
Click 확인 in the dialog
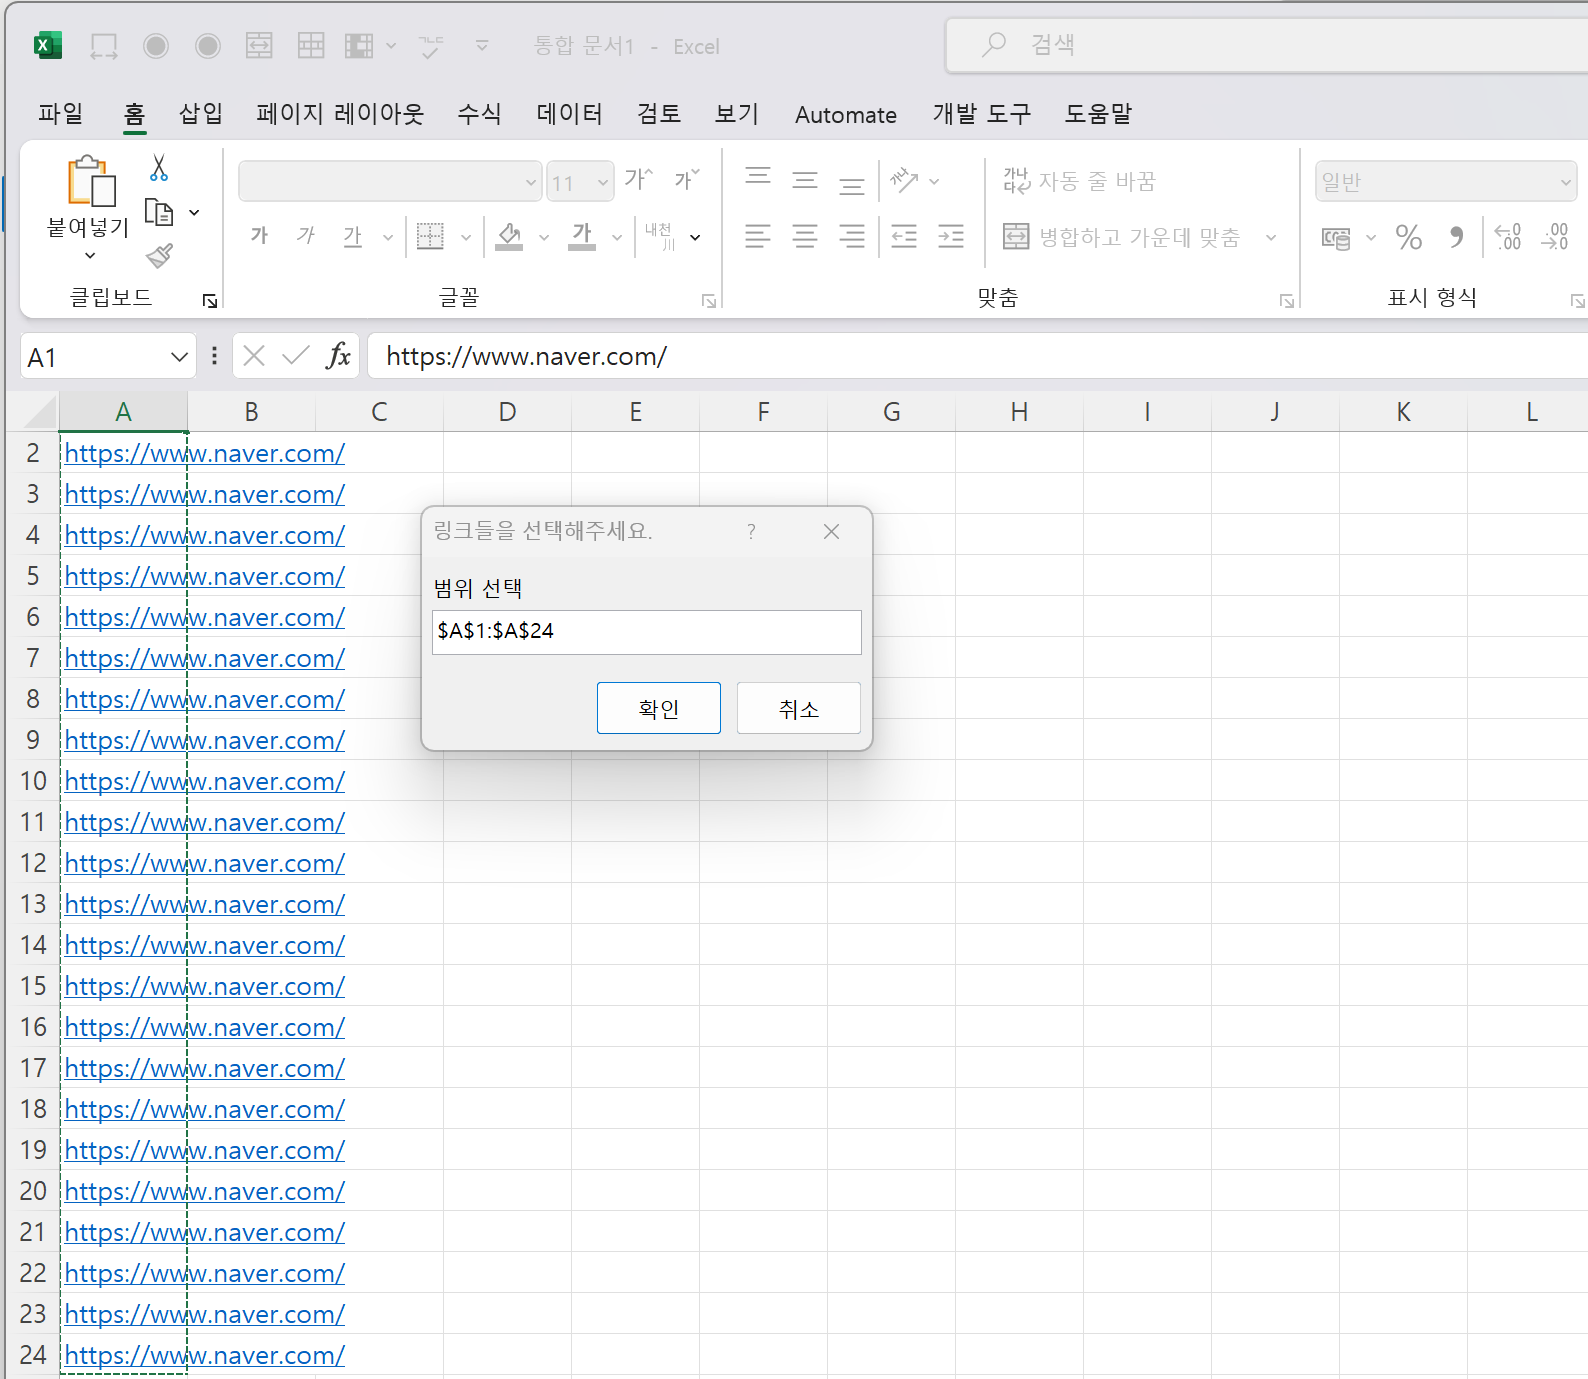tap(659, 708)
